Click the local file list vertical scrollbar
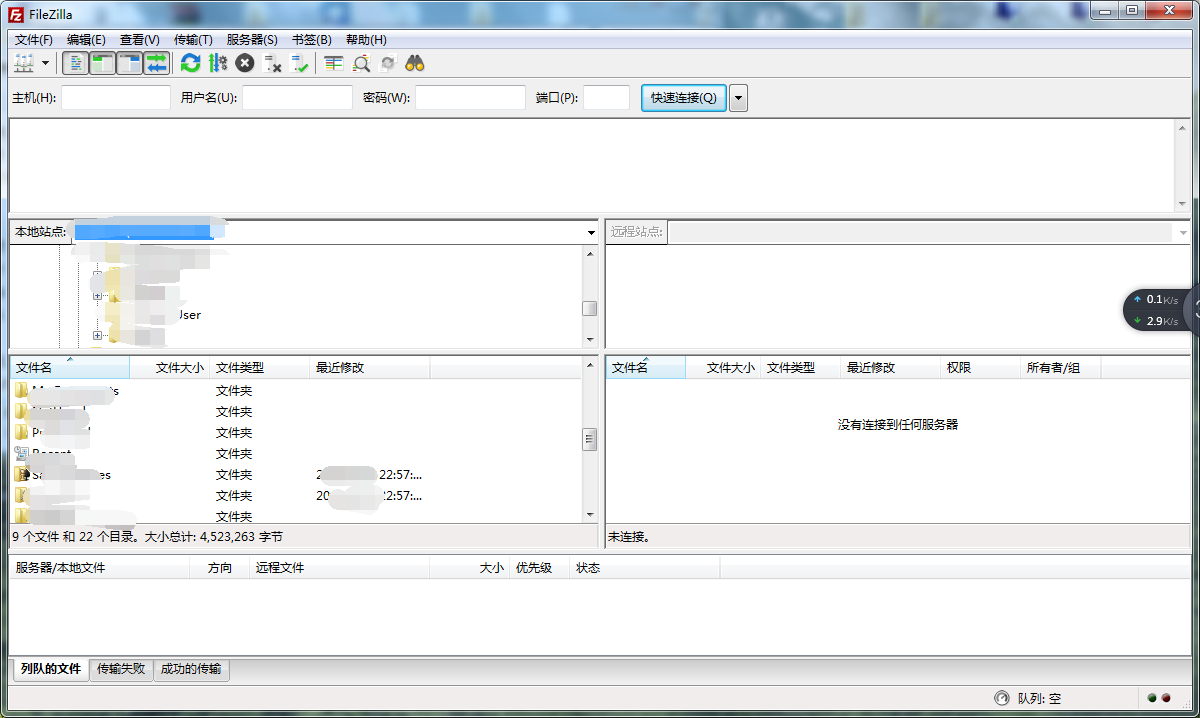Screen dimensions: 1200x718 590,439
